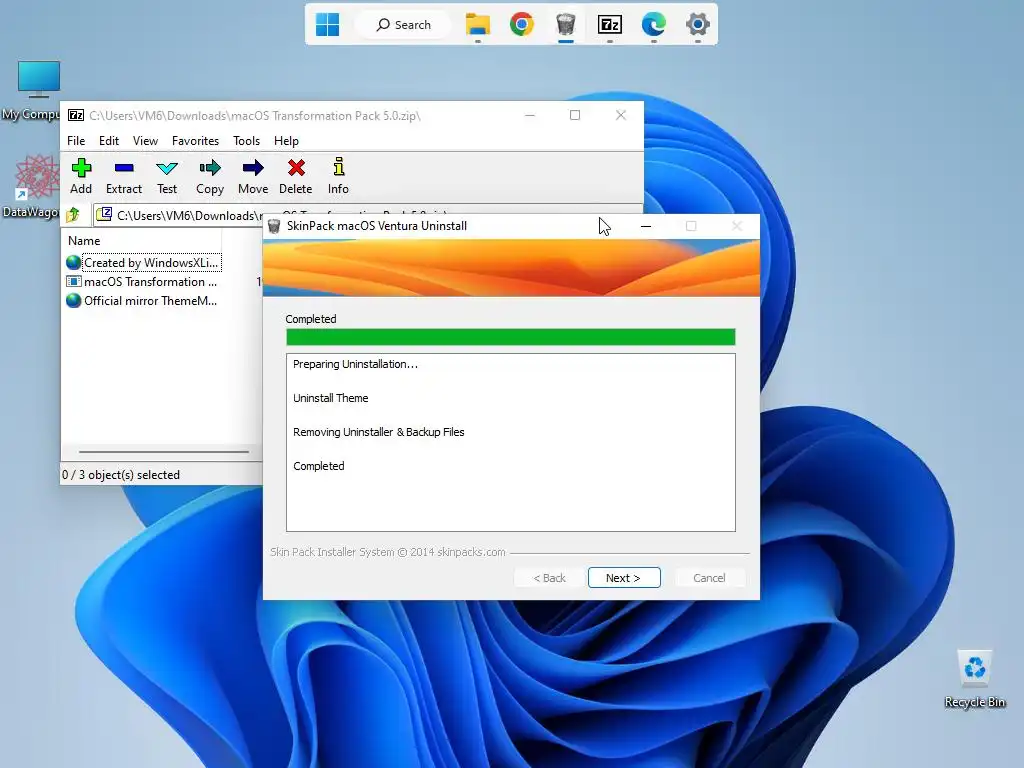Click 'Removing Uninstaller & Backup Files' log line
The width and height of the screenshot is (1024, 768).
[x=379, y=432]
